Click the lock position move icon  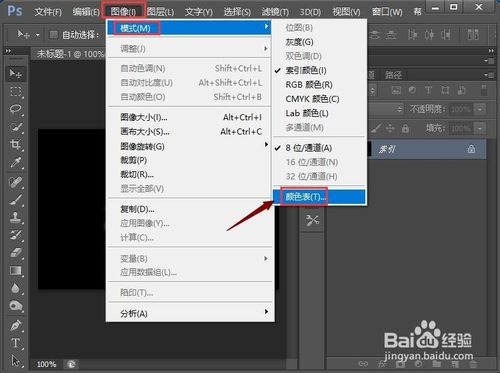tap(390, 128)
